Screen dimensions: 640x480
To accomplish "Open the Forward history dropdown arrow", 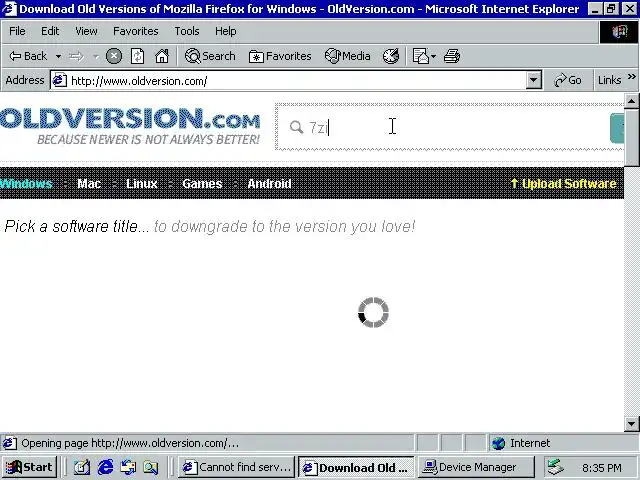I will (96, 56).
